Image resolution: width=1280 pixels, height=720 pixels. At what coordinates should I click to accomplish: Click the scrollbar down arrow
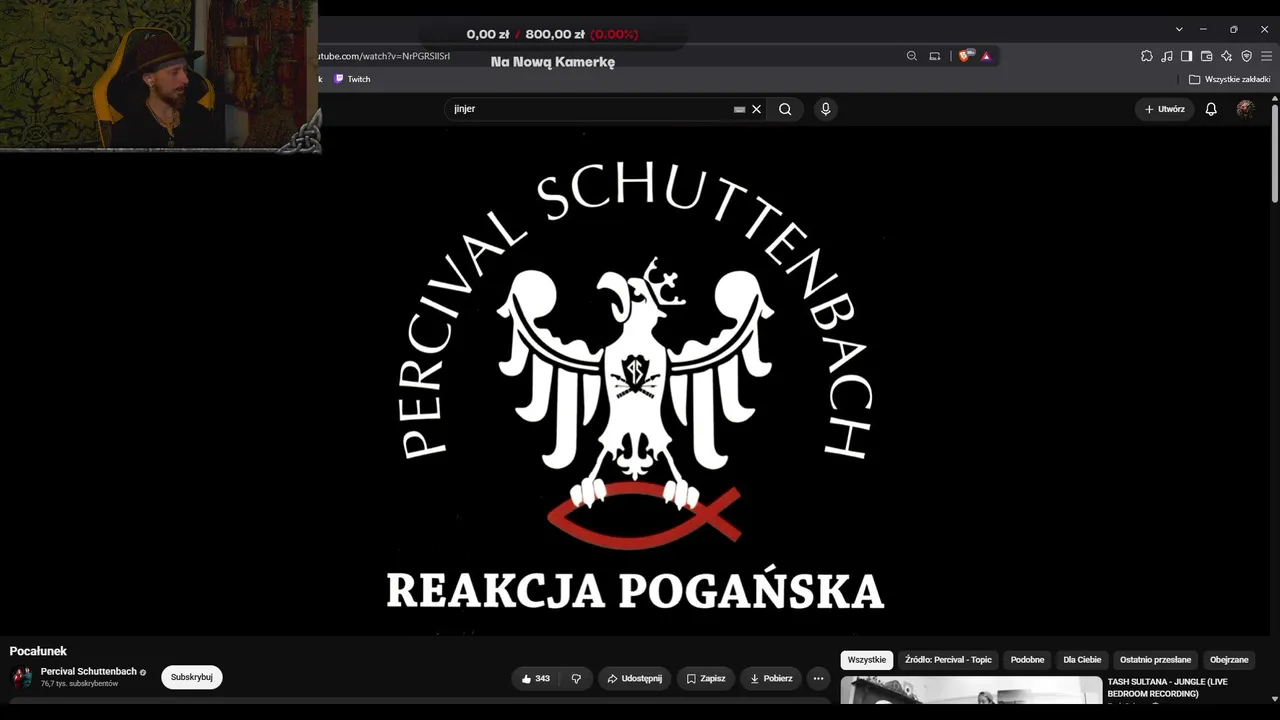coord(1274,699)
